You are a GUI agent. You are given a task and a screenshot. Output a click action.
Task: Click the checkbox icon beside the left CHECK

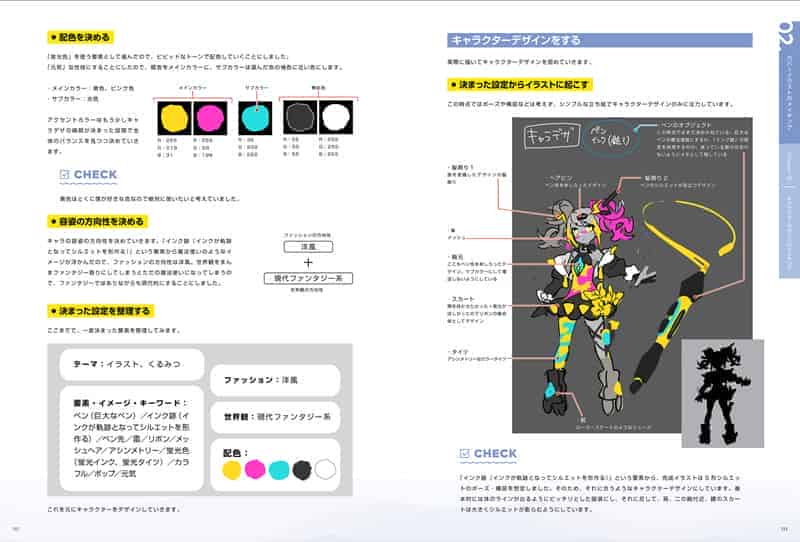(64, 175)
